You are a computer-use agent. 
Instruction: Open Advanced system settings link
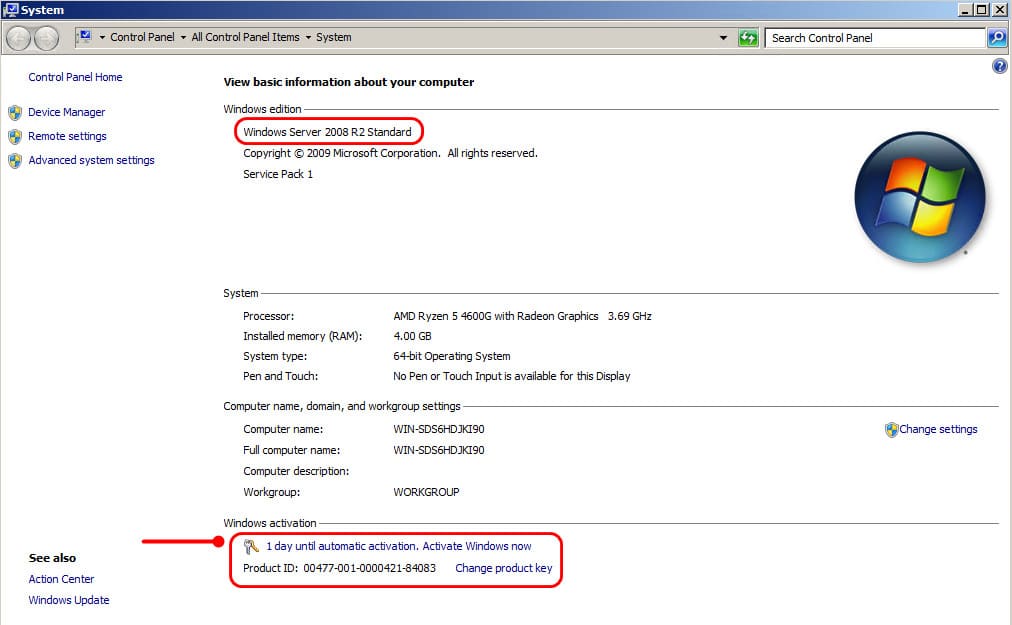[x=91, y=160]
